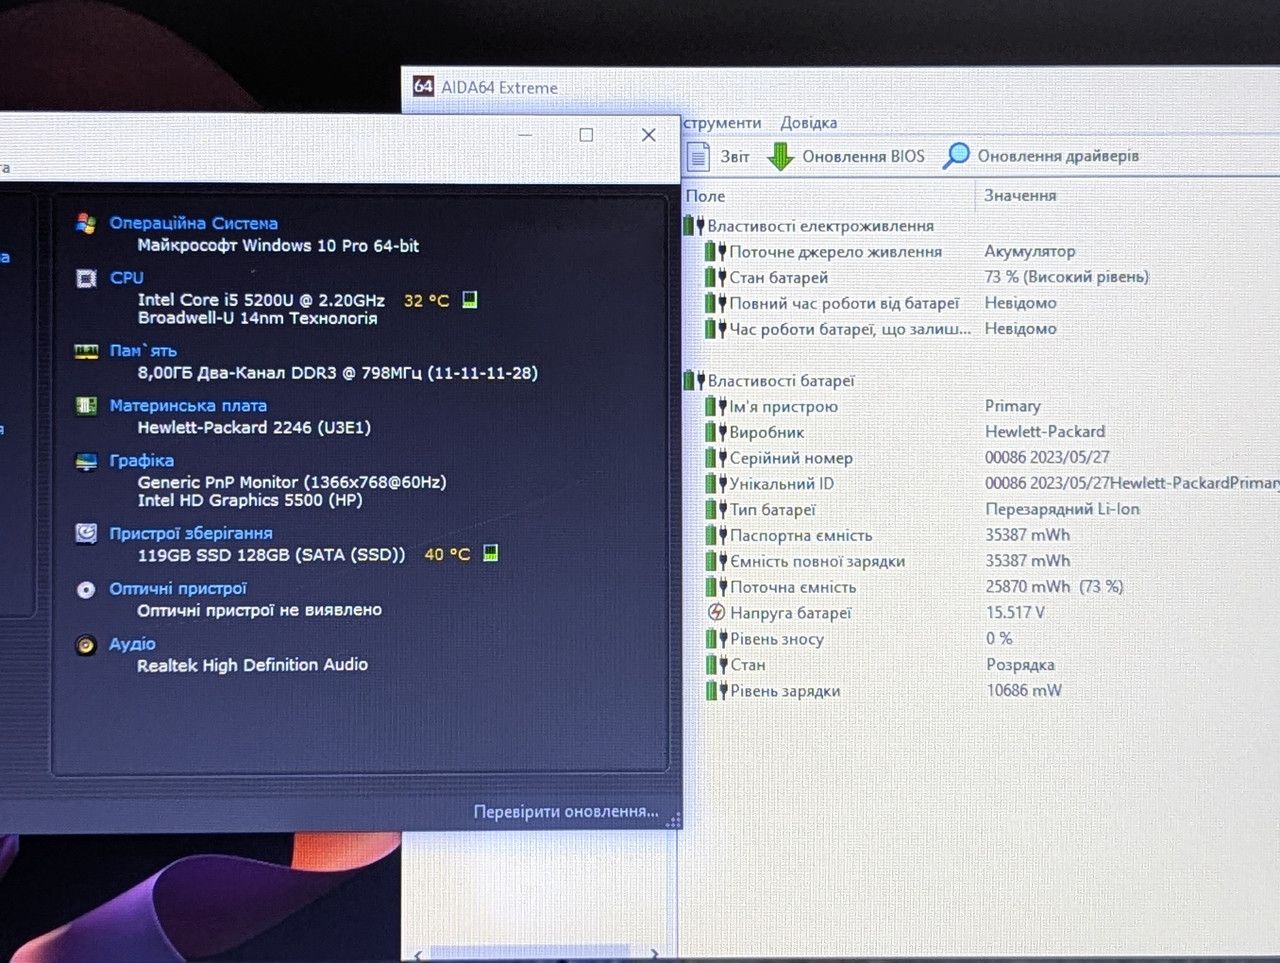Click the text Майкрософт Windows 10 Pro 64-bit
The width and height of the screenshot is (1280, 963).
click(x=278, y=245)
